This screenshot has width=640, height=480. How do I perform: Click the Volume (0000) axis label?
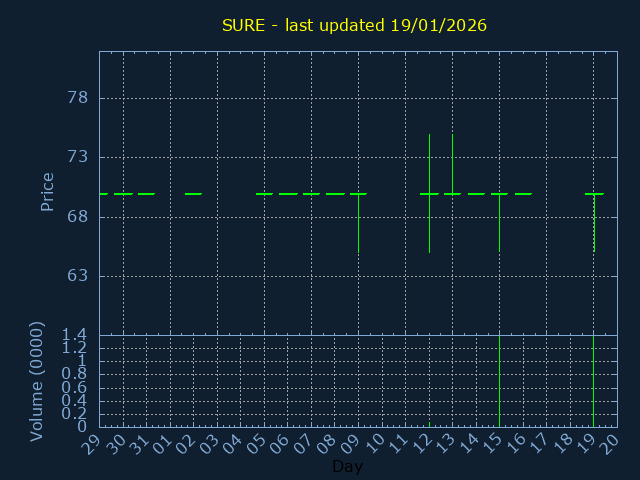pos(37,381)
